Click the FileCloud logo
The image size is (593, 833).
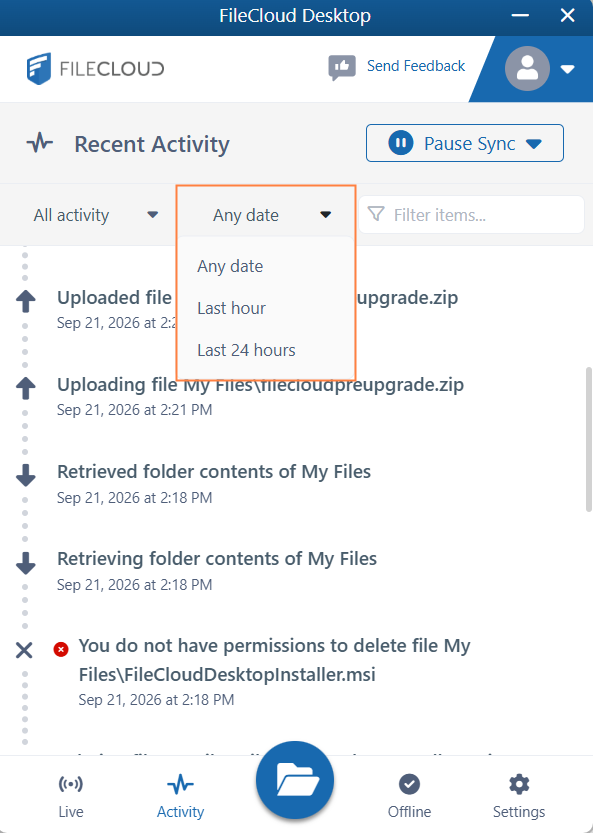(x=96, y=69)
